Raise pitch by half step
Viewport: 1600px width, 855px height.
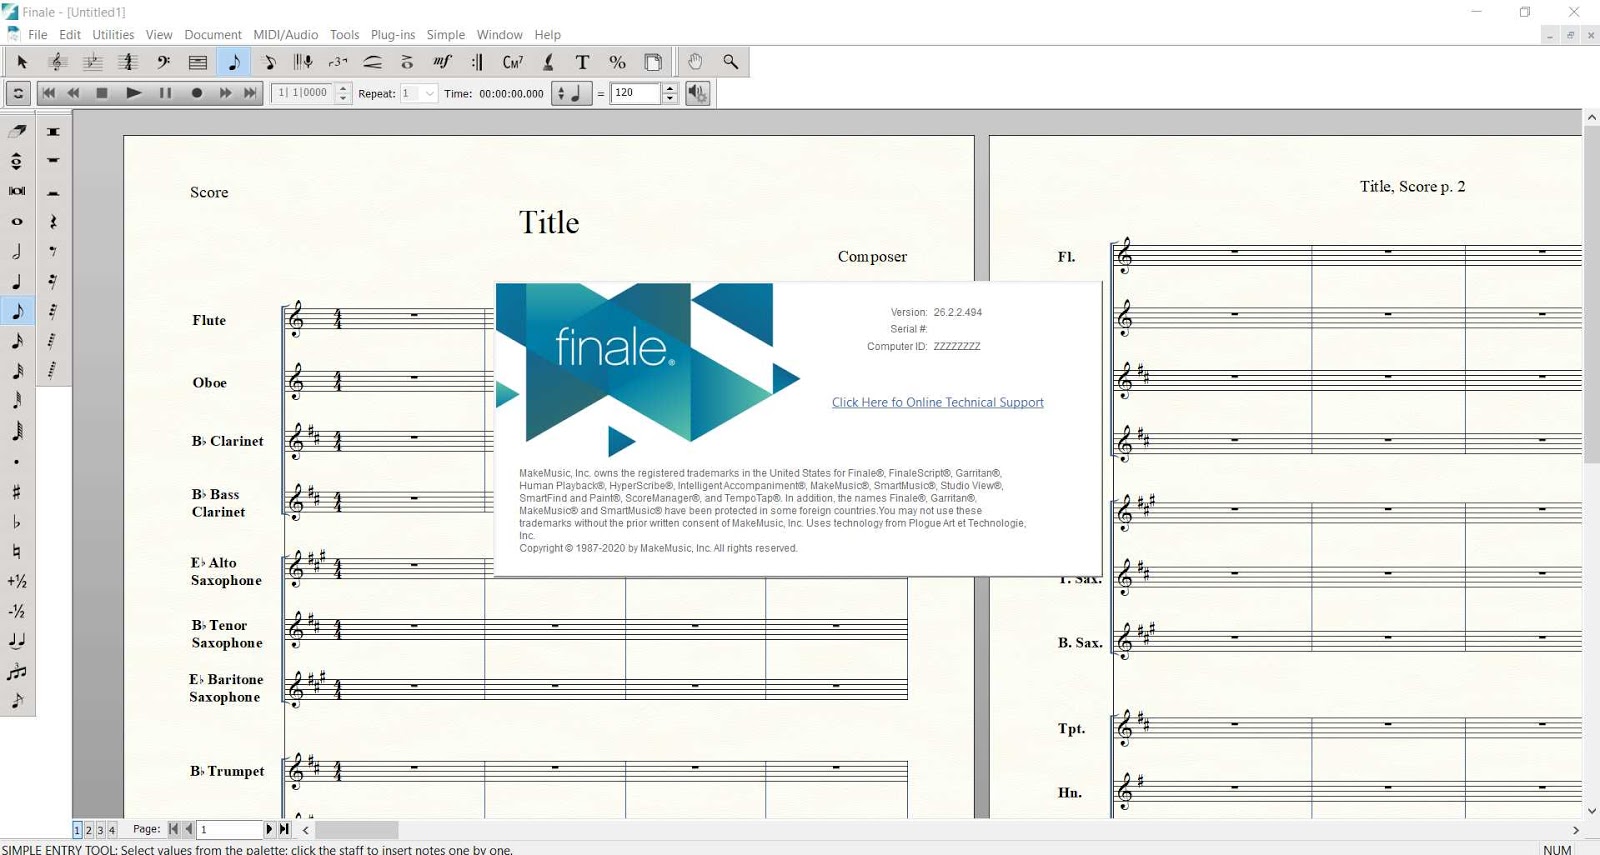(17, 581)
